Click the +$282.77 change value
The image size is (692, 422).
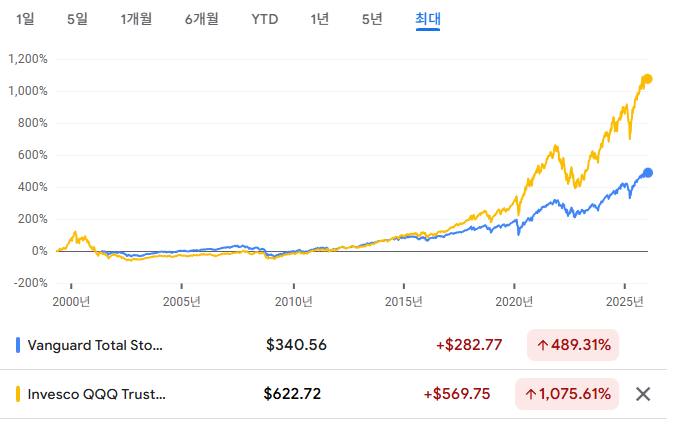click(469, 345)
